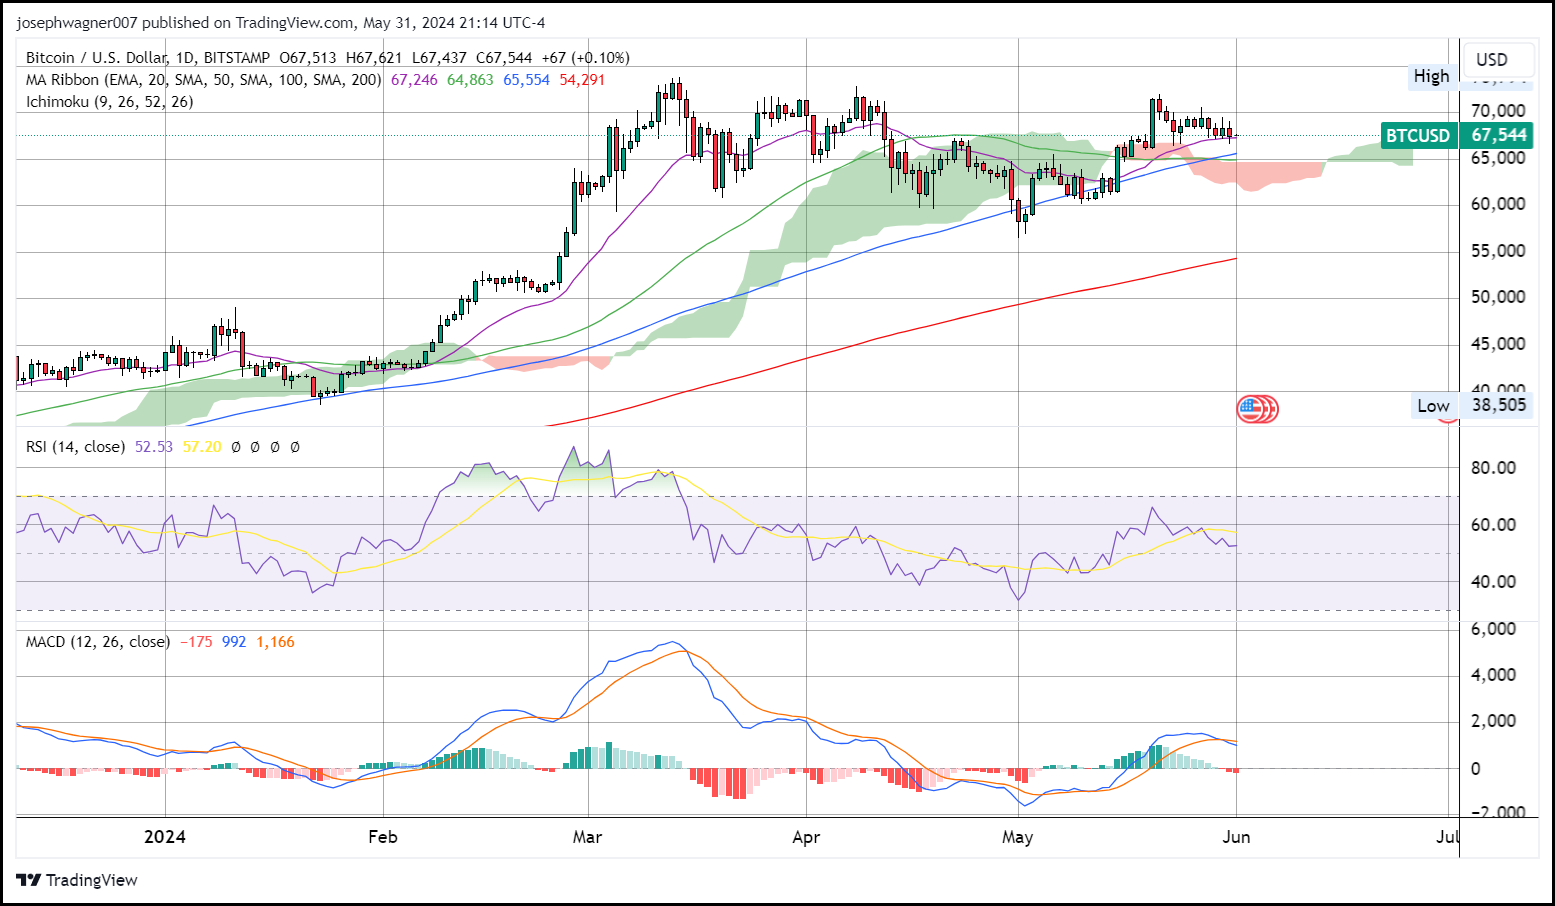Click the Low price marker label
This screenshot has width=1555, height=906.
[1432, 406]
